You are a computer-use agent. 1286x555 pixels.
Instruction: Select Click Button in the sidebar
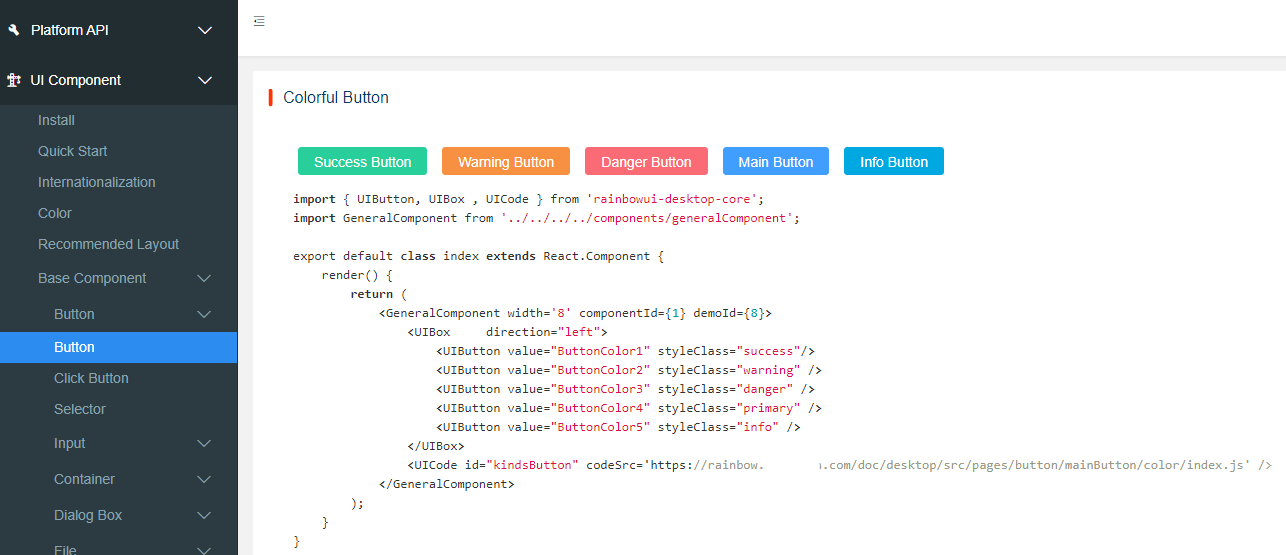[91, 378]
